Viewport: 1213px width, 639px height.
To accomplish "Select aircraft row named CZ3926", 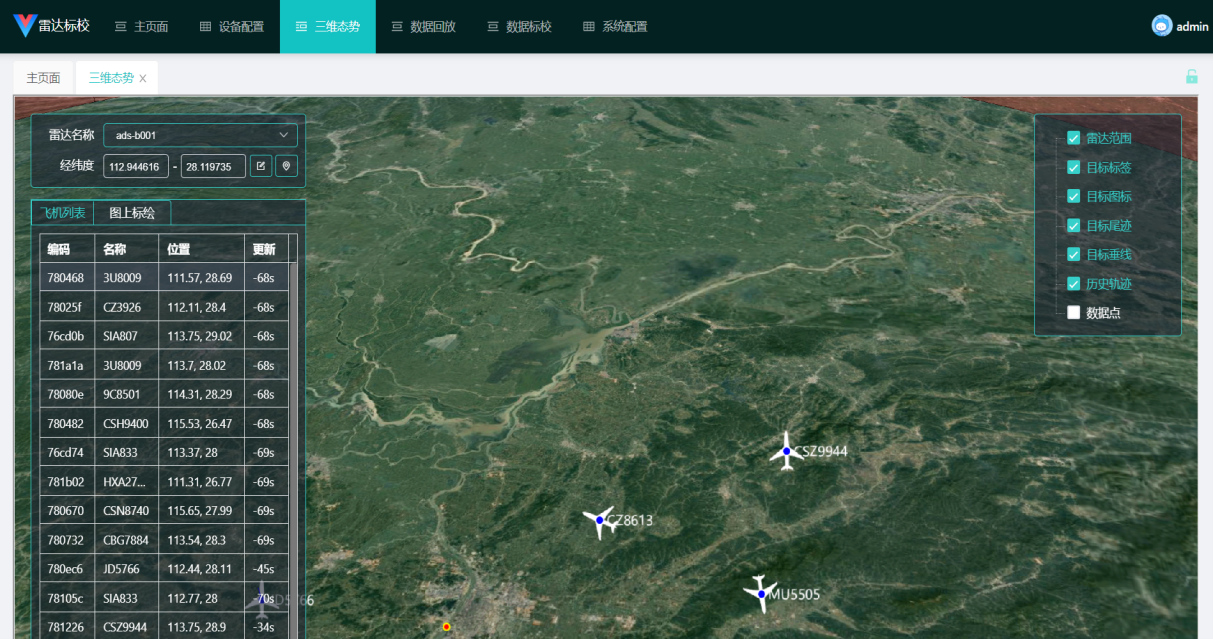I will coord(164,307).
